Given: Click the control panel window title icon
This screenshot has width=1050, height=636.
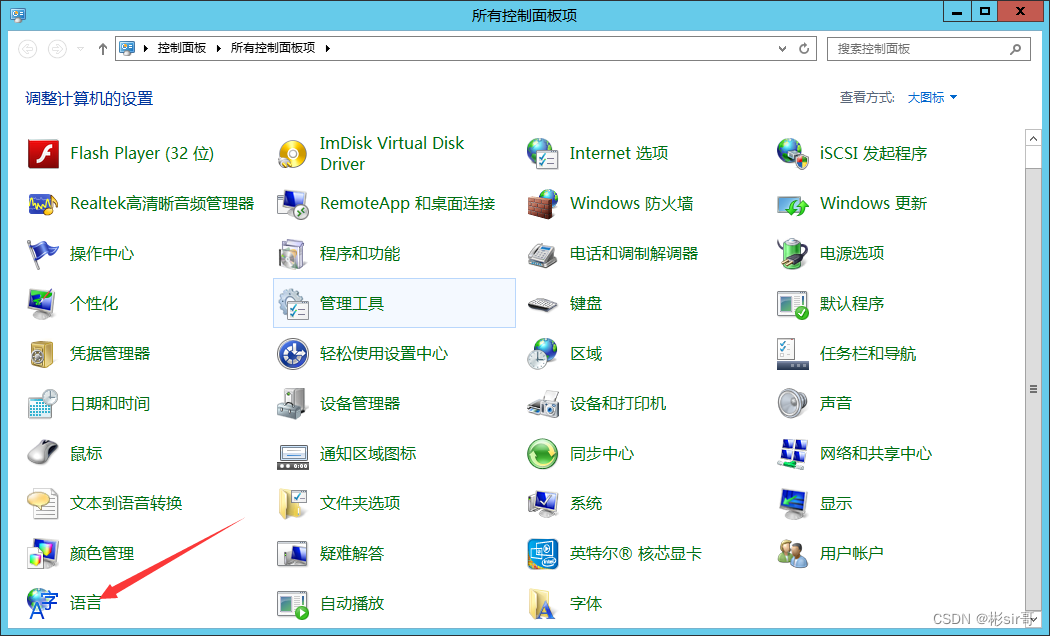Looking at the screenshot, I should [18, 15].
